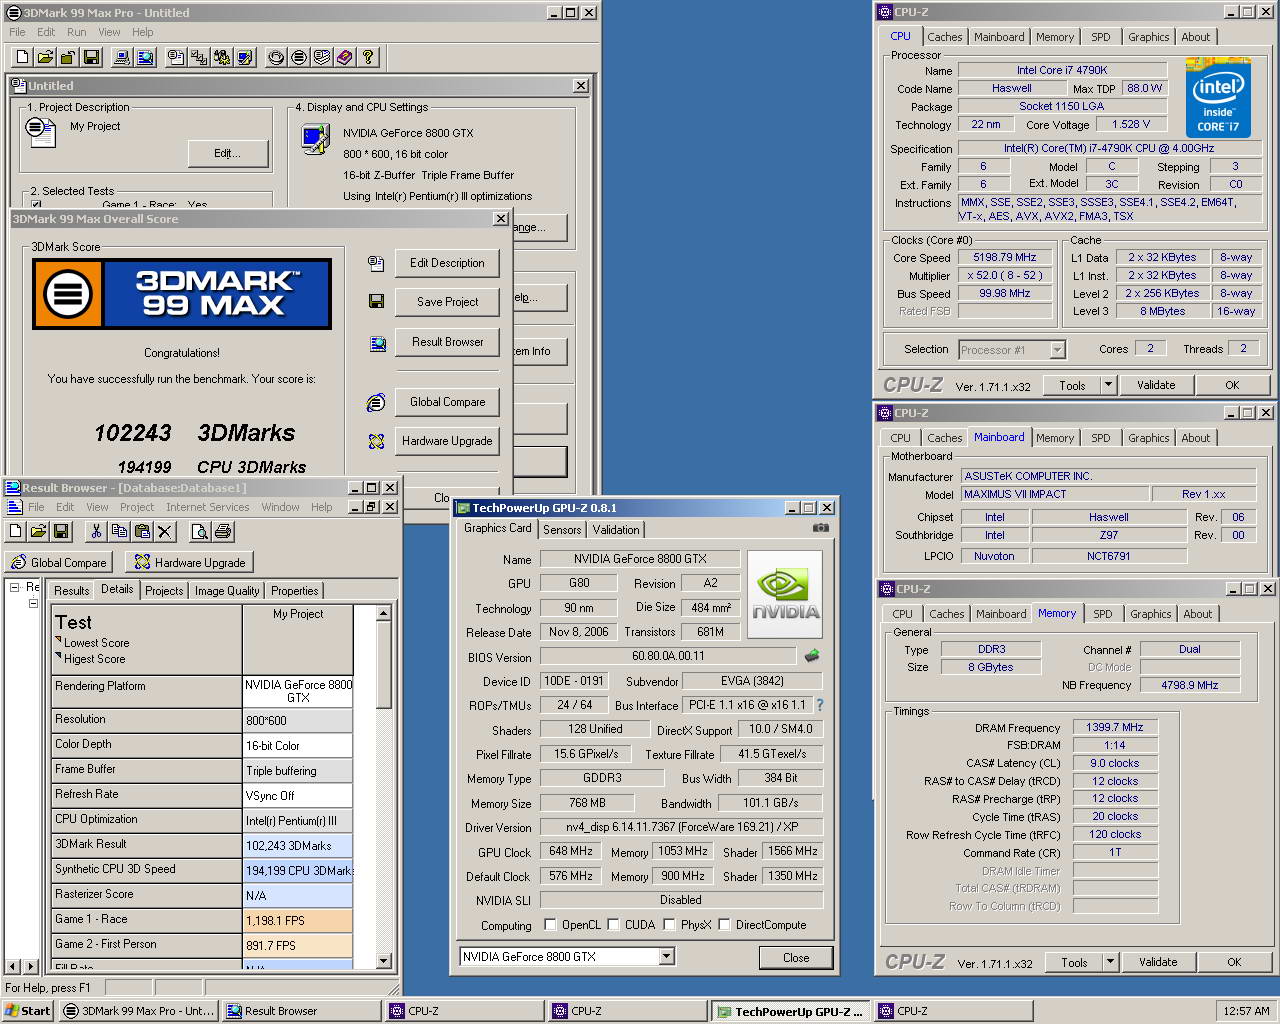Screen dimensions: 1280x1024
Task: Click Global Compare button in score dialog
Action: (447, 402)
